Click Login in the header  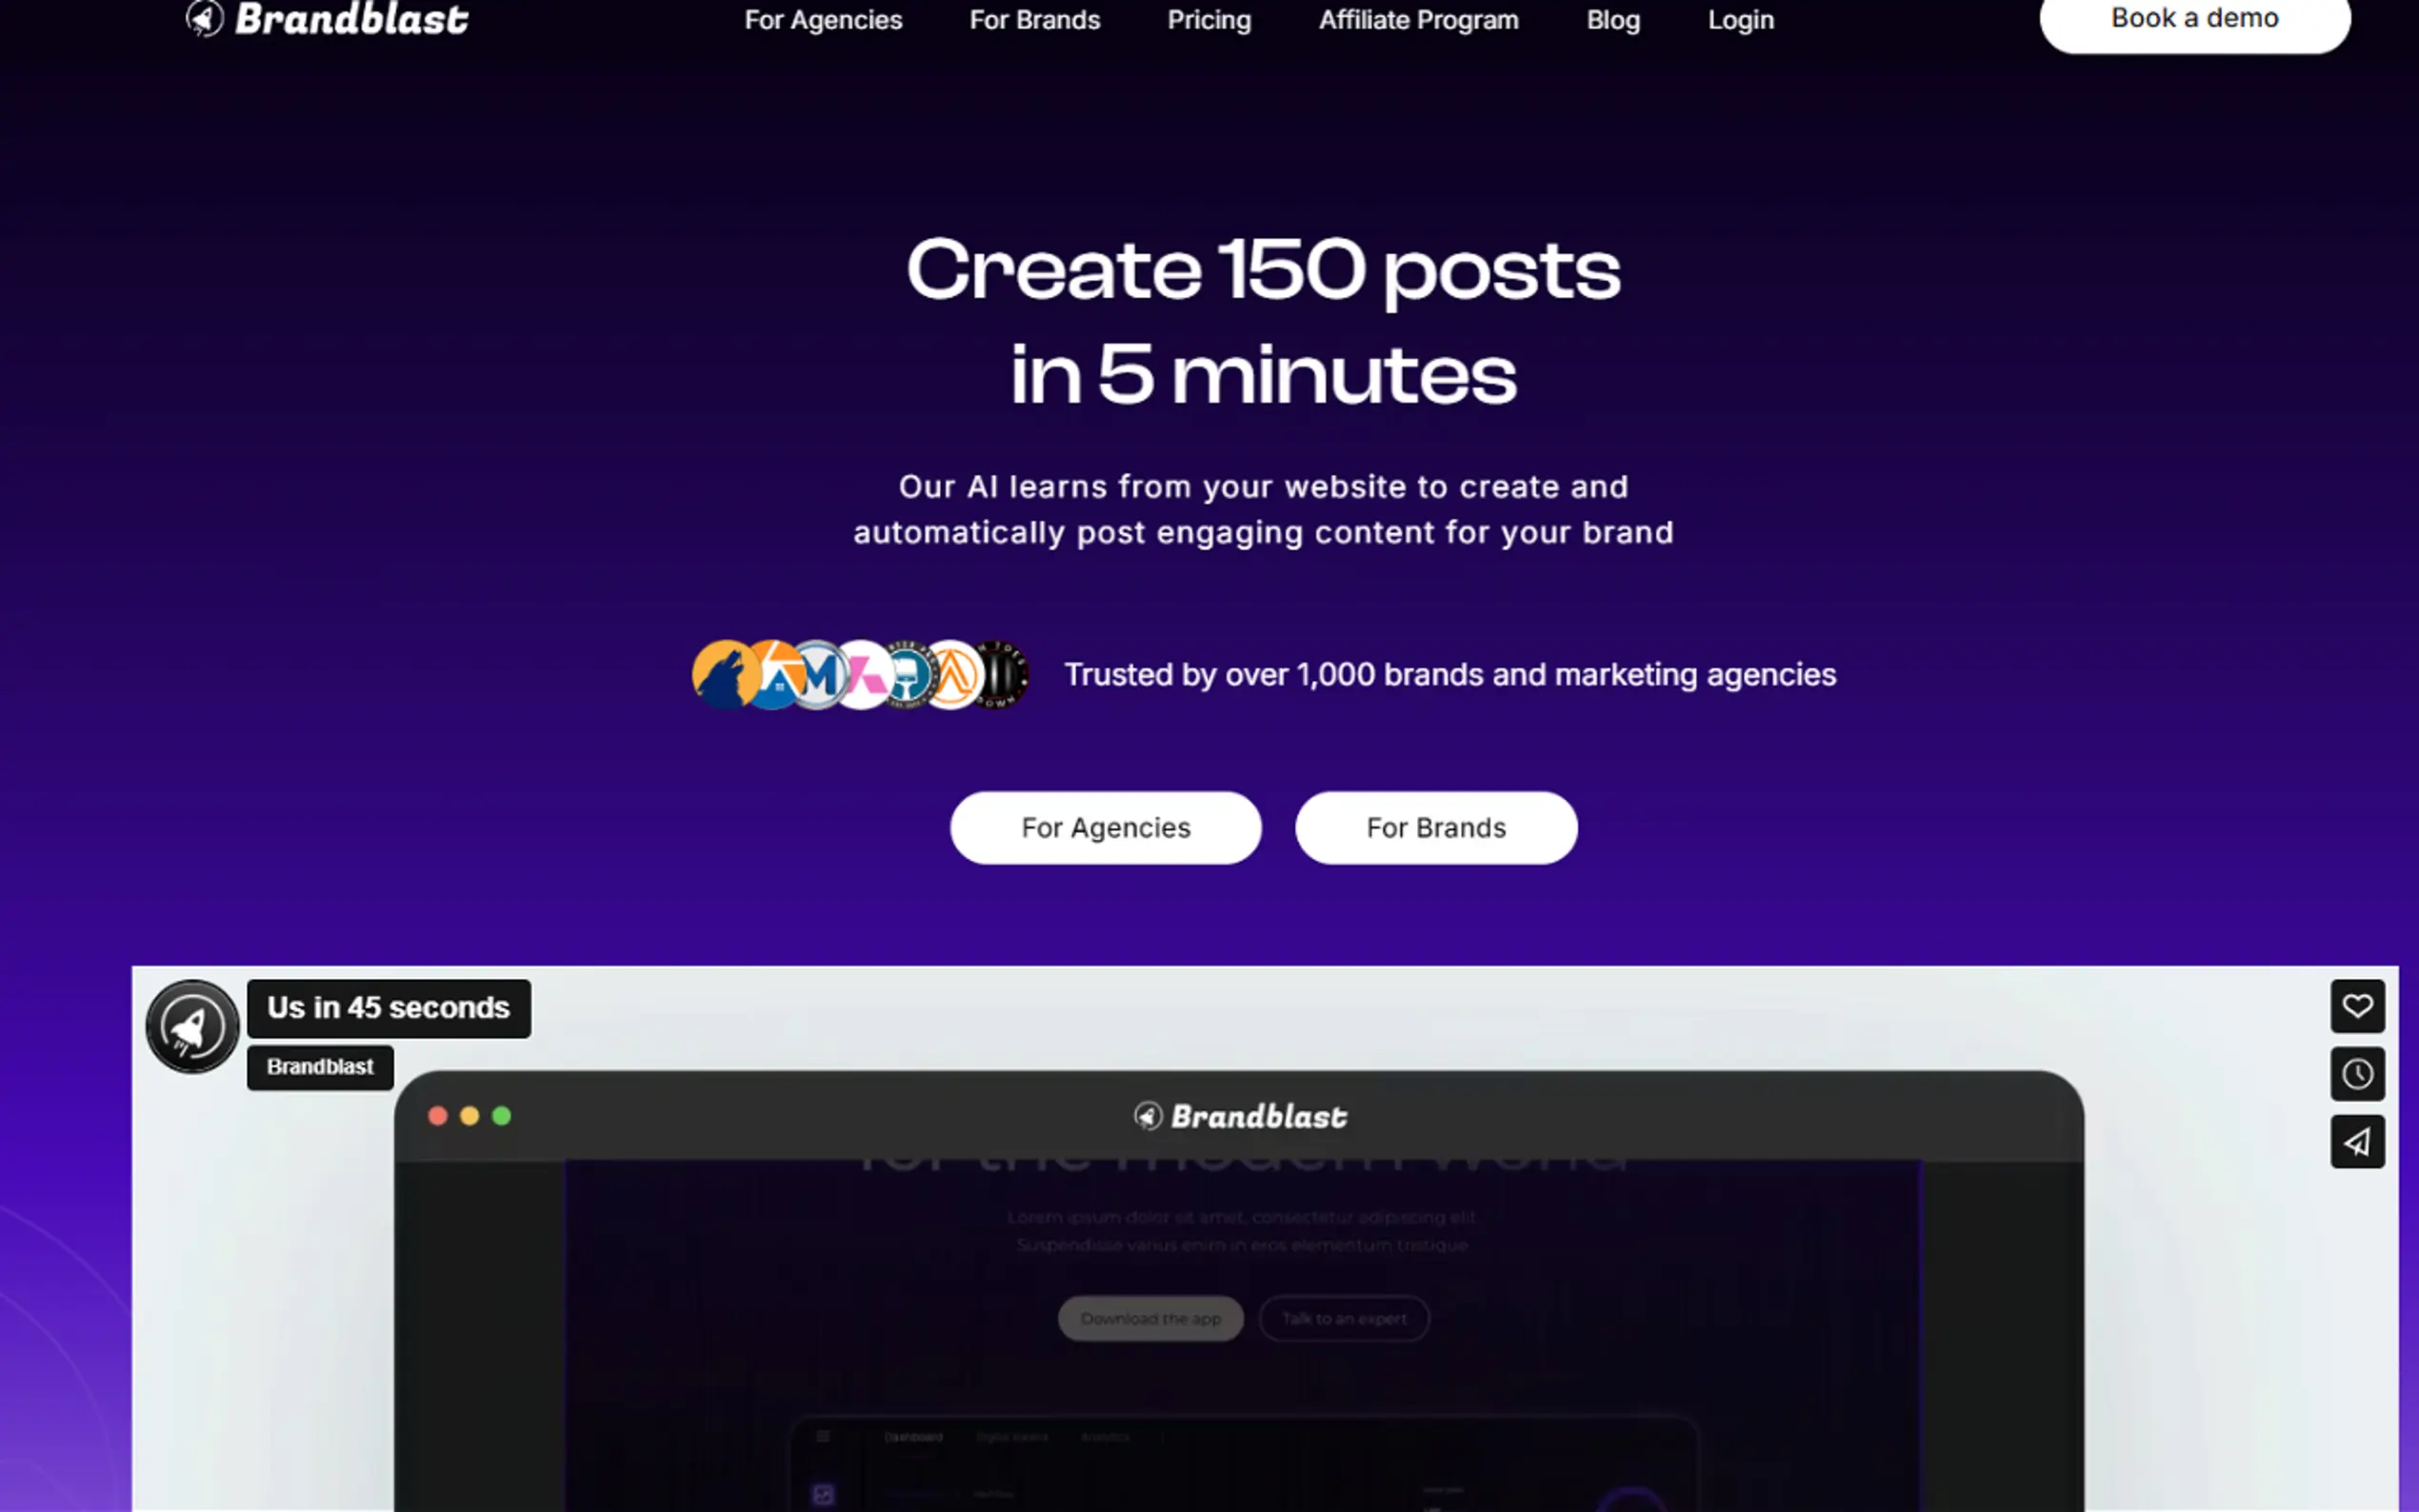pos(1740,20)
